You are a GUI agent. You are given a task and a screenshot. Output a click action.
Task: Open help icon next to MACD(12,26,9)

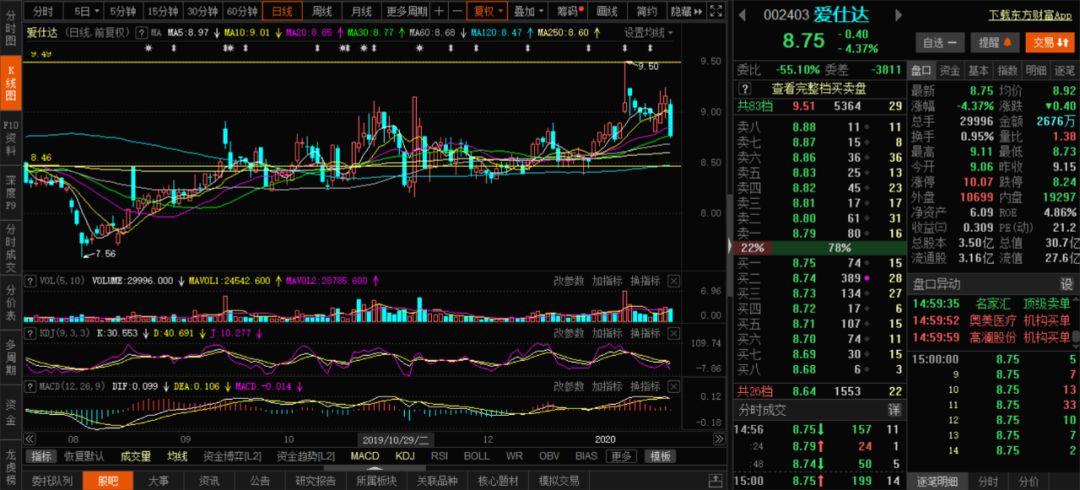(30, 386)
